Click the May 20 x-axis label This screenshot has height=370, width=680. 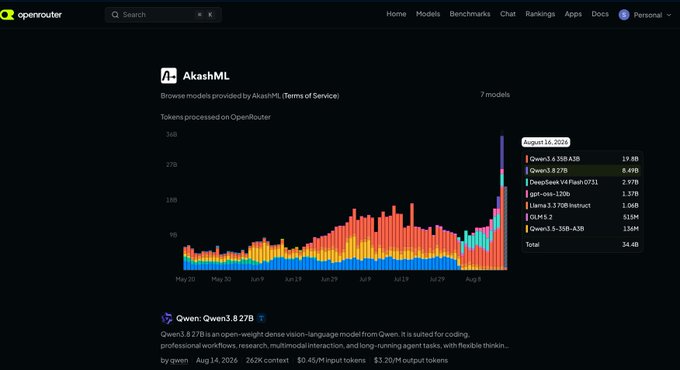[x=185, y=279]
